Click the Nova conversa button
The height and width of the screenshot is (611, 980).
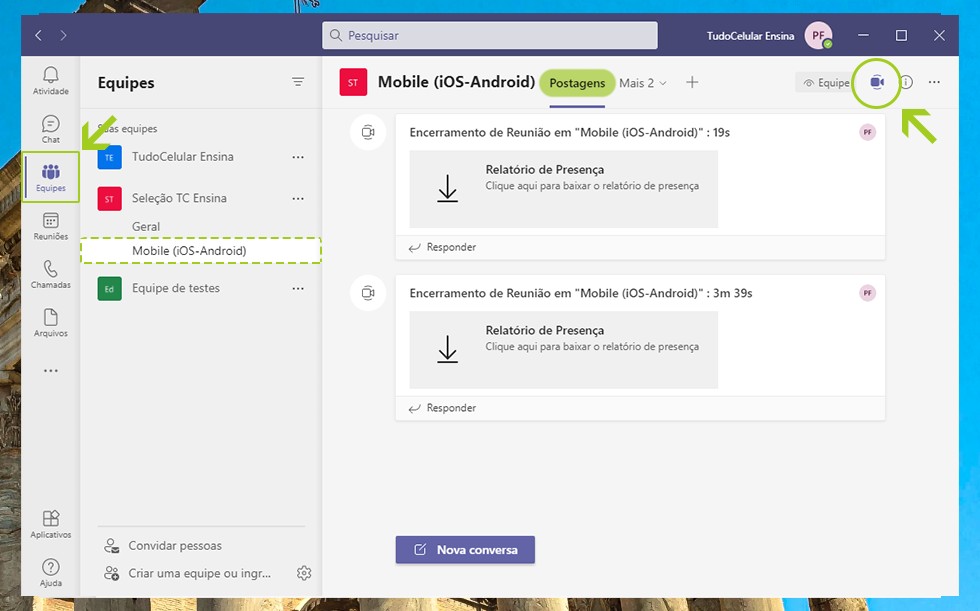(x=465, y=550)
